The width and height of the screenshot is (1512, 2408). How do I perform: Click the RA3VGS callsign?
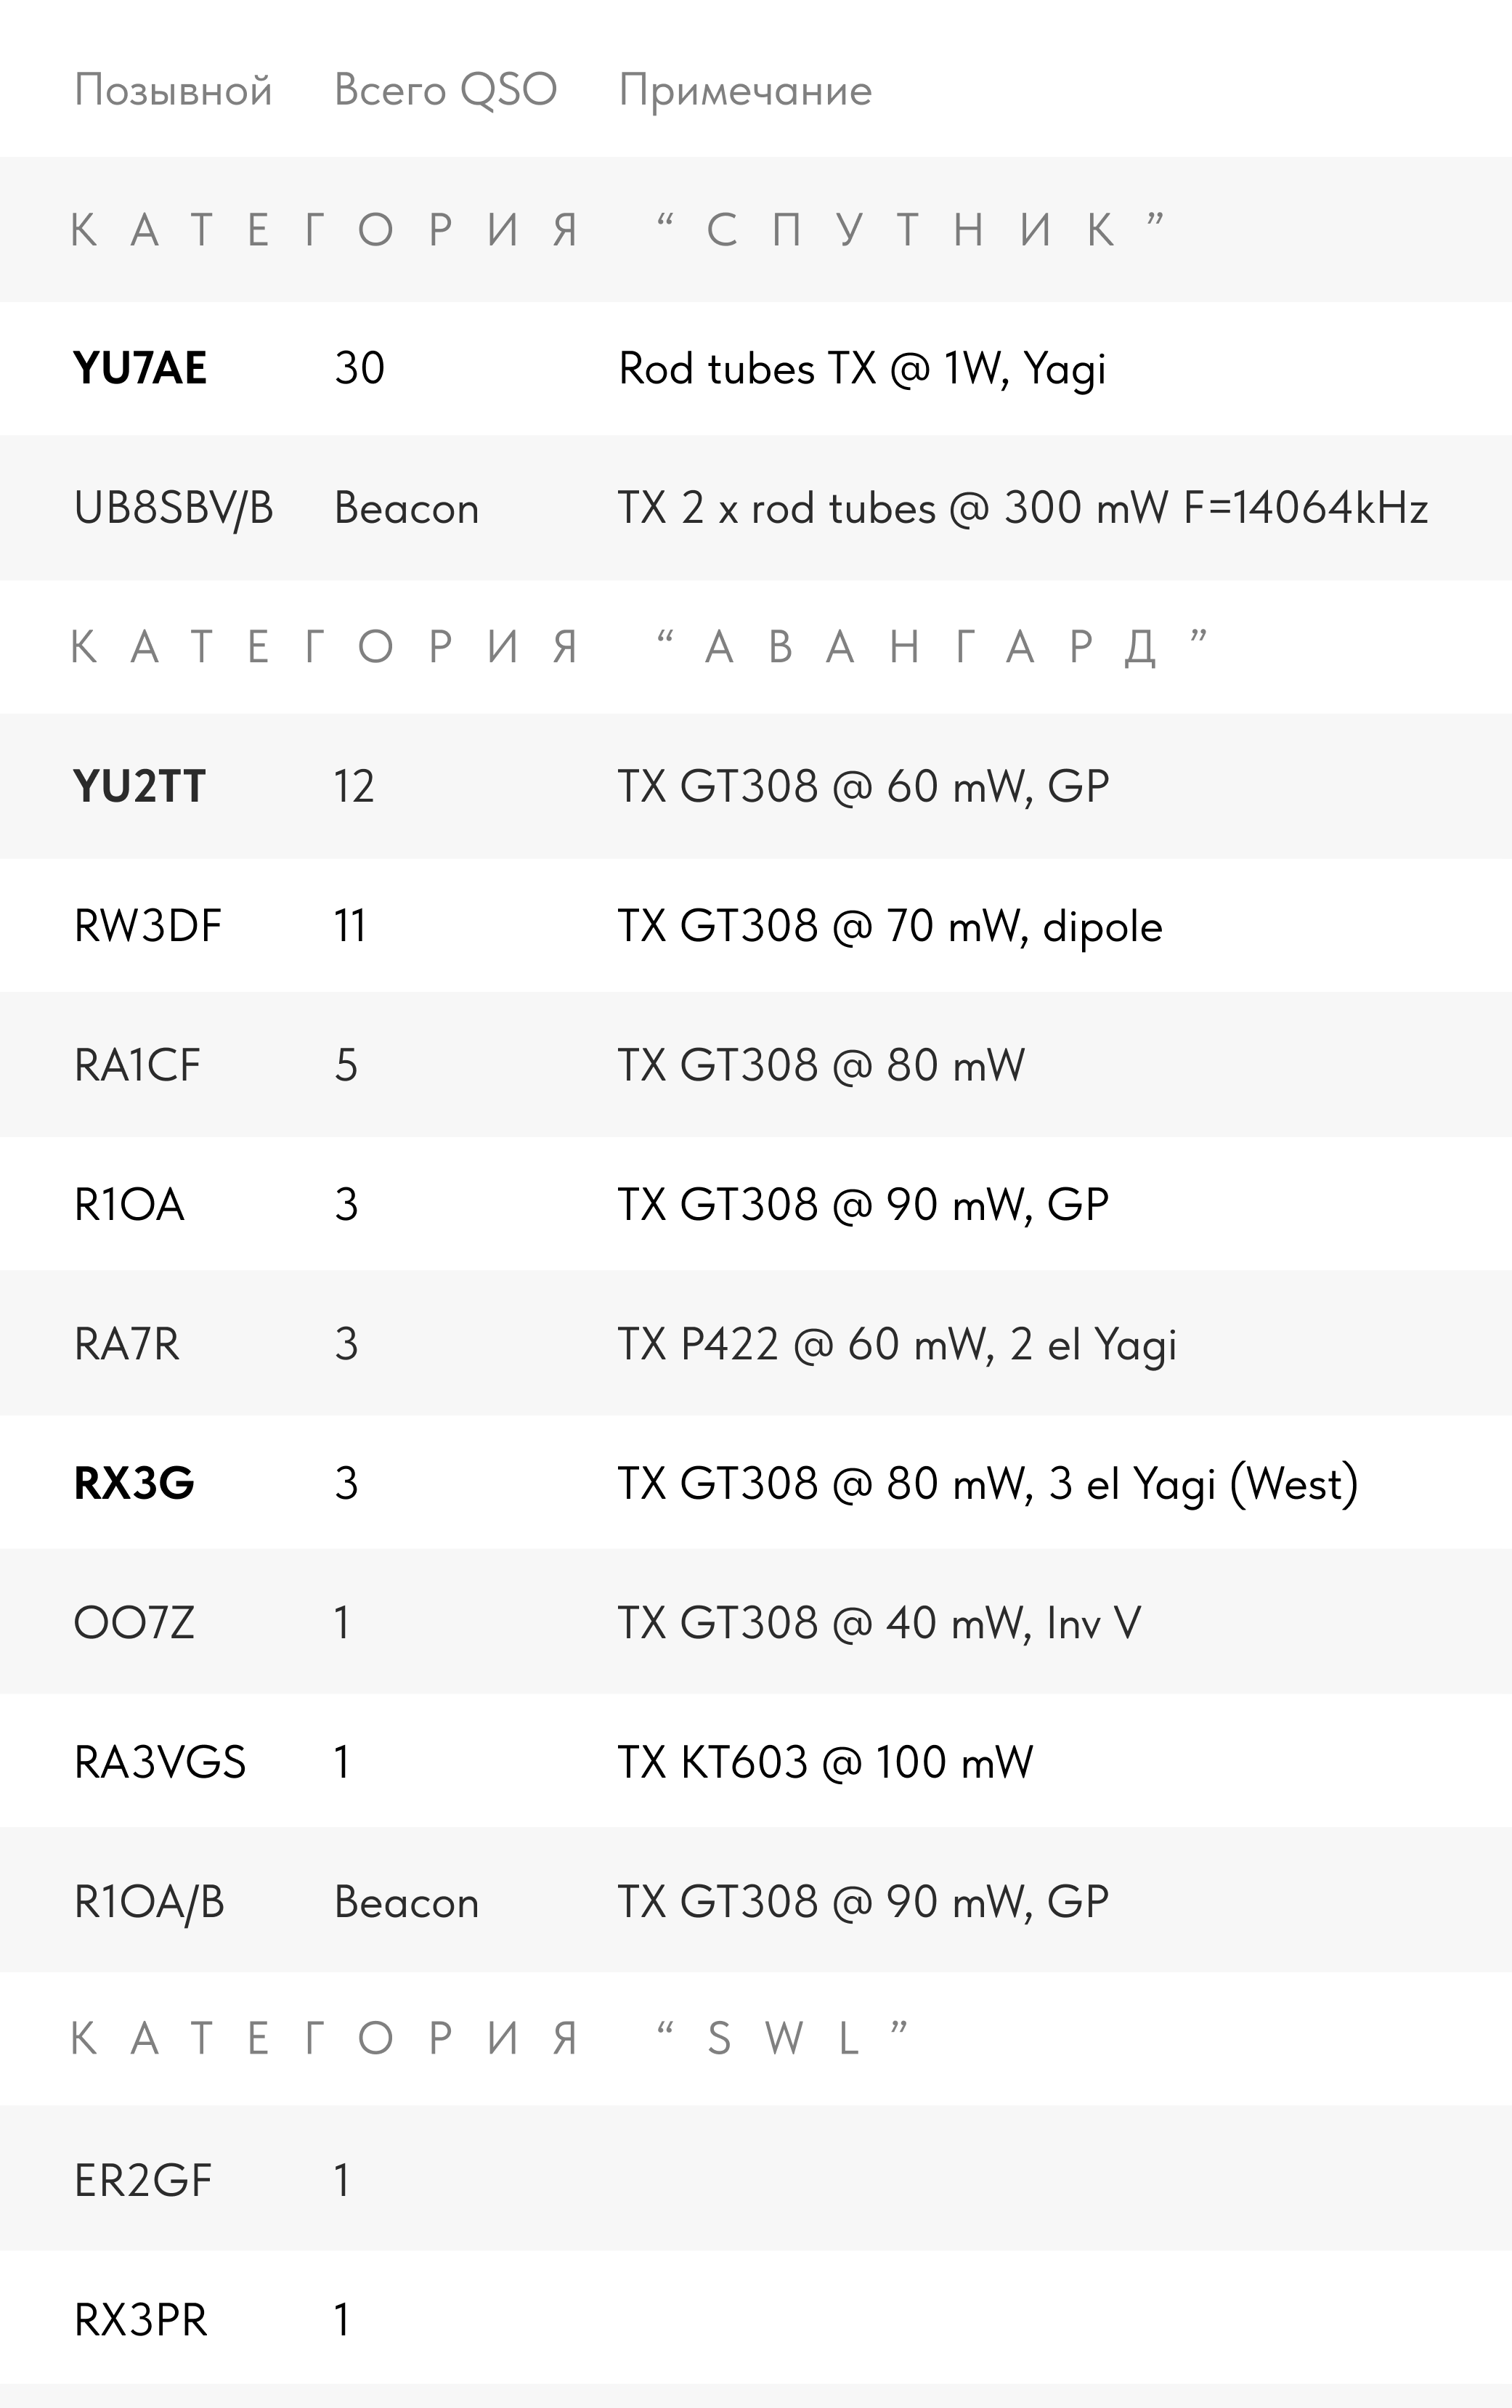click(x=160, y=1762)
